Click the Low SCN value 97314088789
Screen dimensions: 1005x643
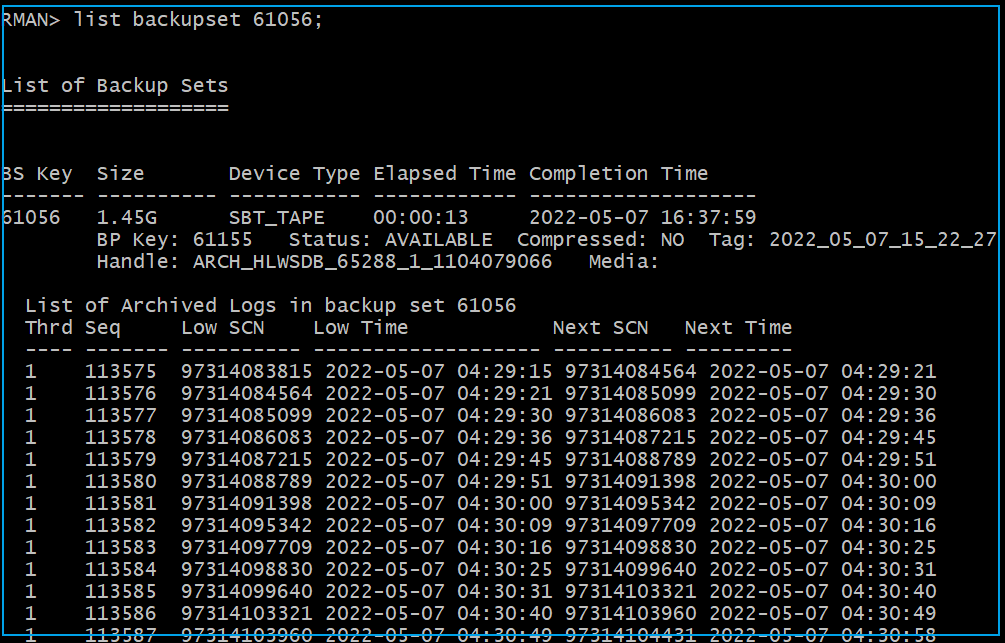(246, 481)
